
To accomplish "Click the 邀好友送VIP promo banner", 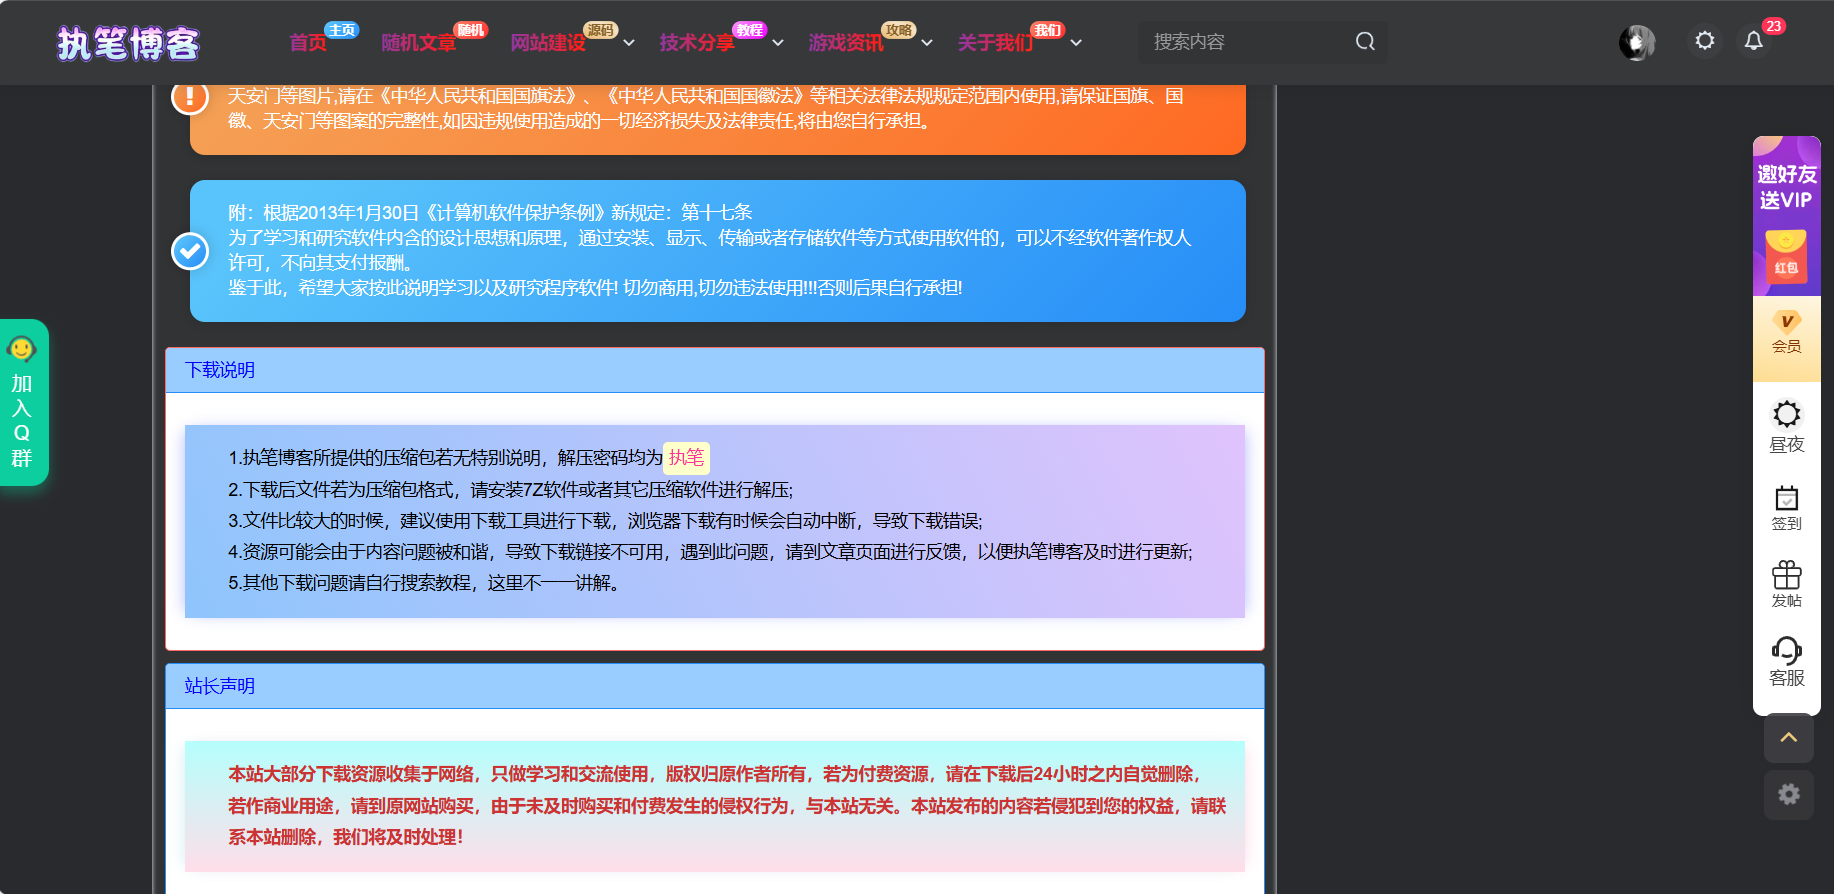I will tap(1786, 215).
